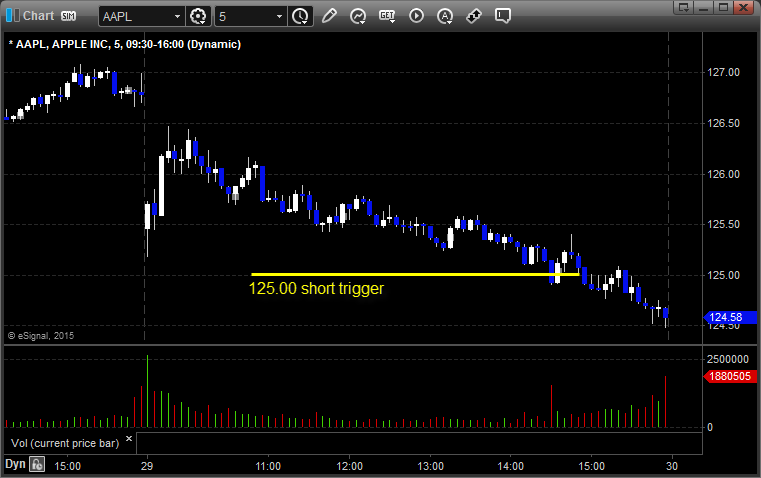Click the window link icon

(x=474, y=16)
